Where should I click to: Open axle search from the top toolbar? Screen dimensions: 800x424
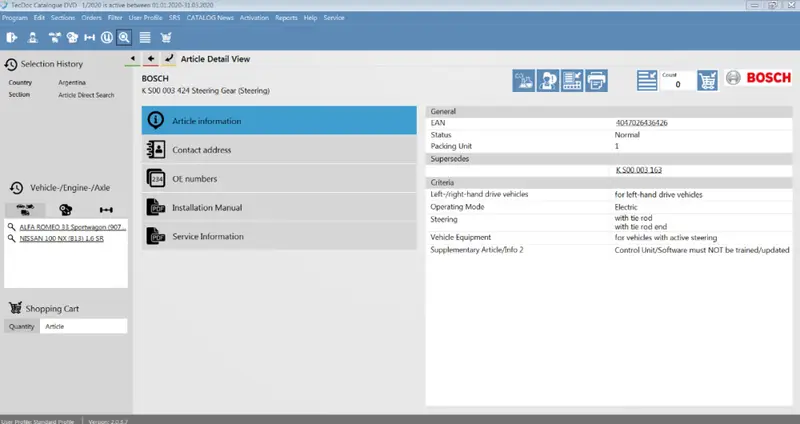[89, 37]
